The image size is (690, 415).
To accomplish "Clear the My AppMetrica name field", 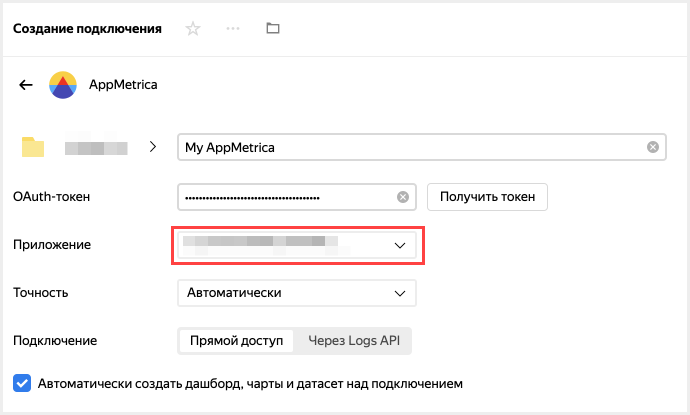I will coord(652,147).
